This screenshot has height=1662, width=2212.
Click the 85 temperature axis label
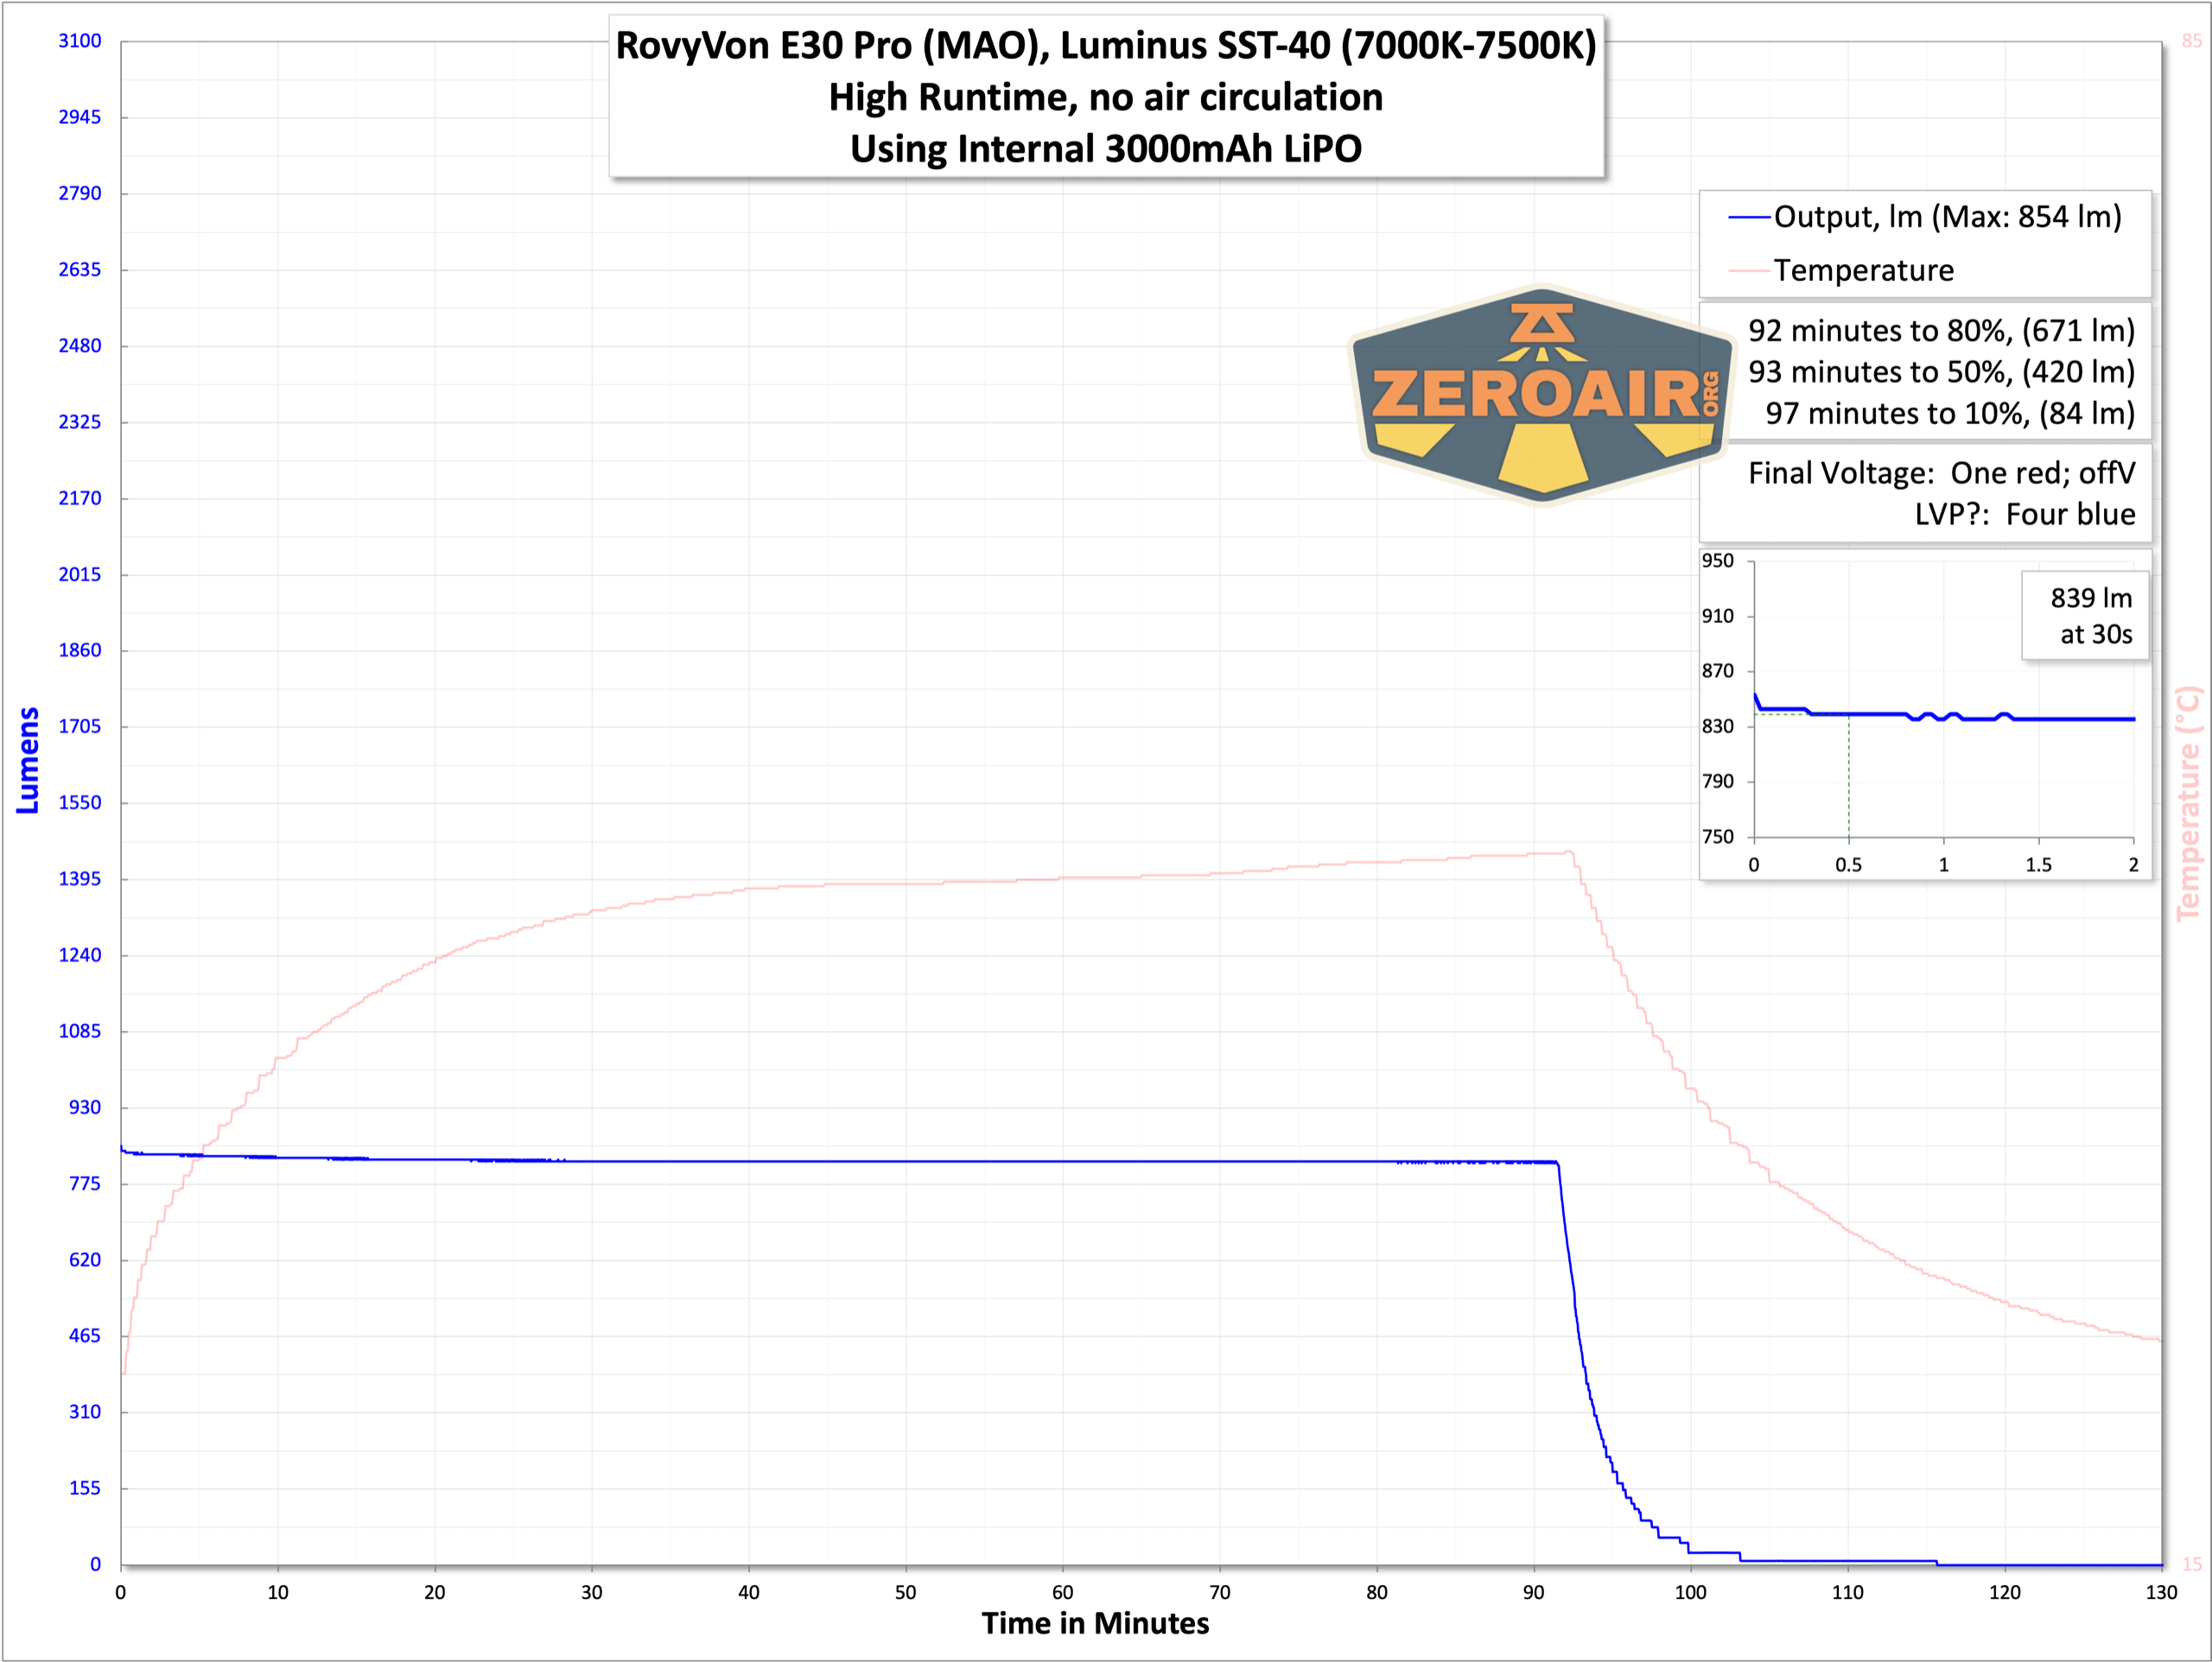[x=2190, y=41]
